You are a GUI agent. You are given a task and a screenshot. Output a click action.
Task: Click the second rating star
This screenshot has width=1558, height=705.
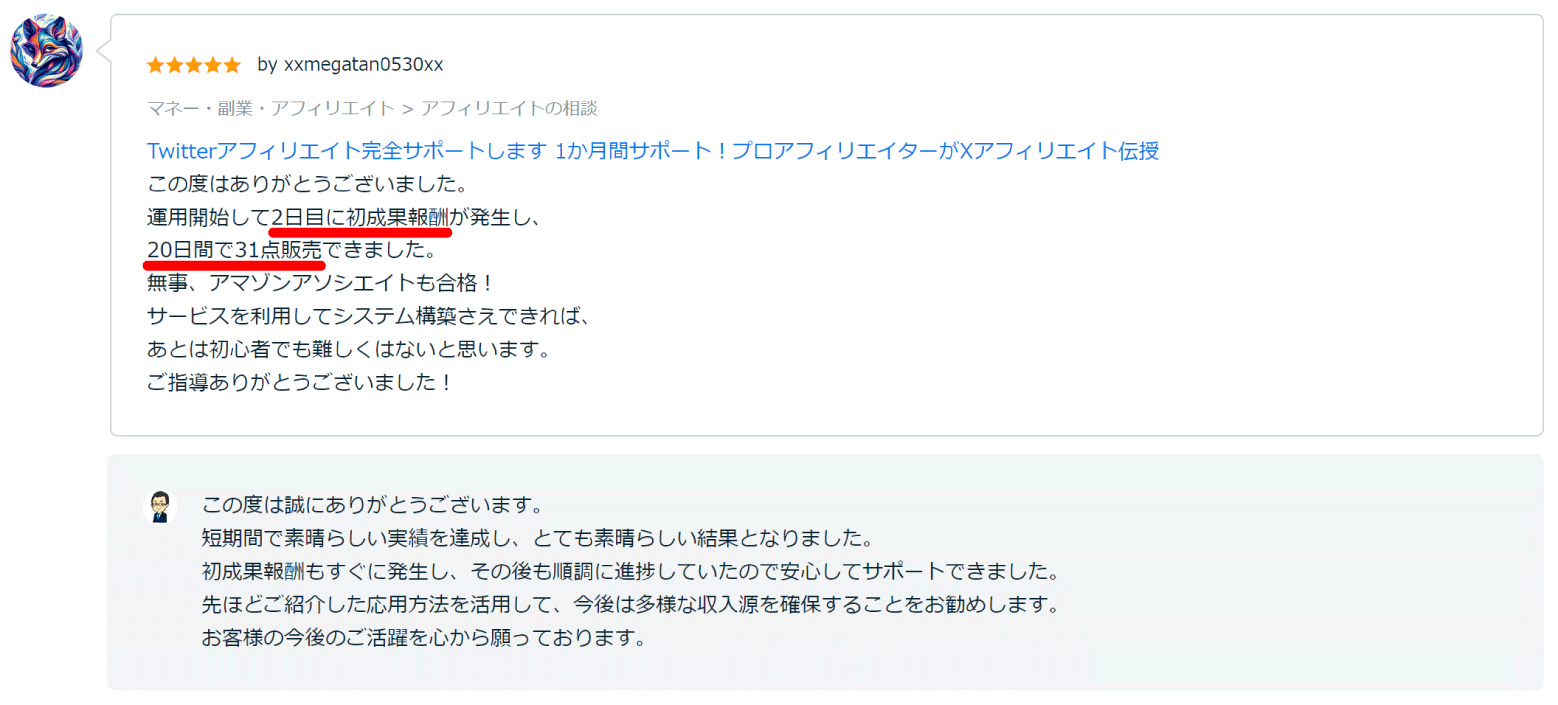tap(174, 65)
